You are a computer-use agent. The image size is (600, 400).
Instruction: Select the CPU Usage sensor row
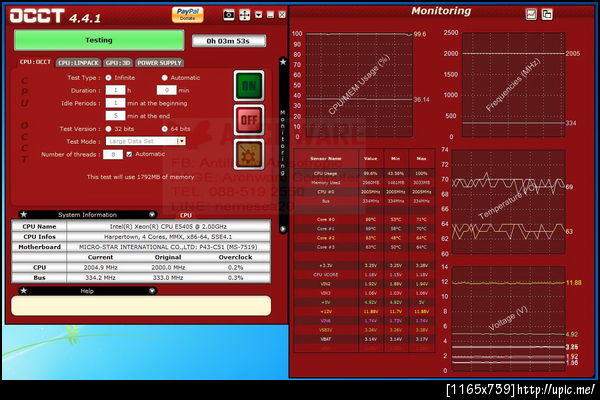(x=364, y=173)
